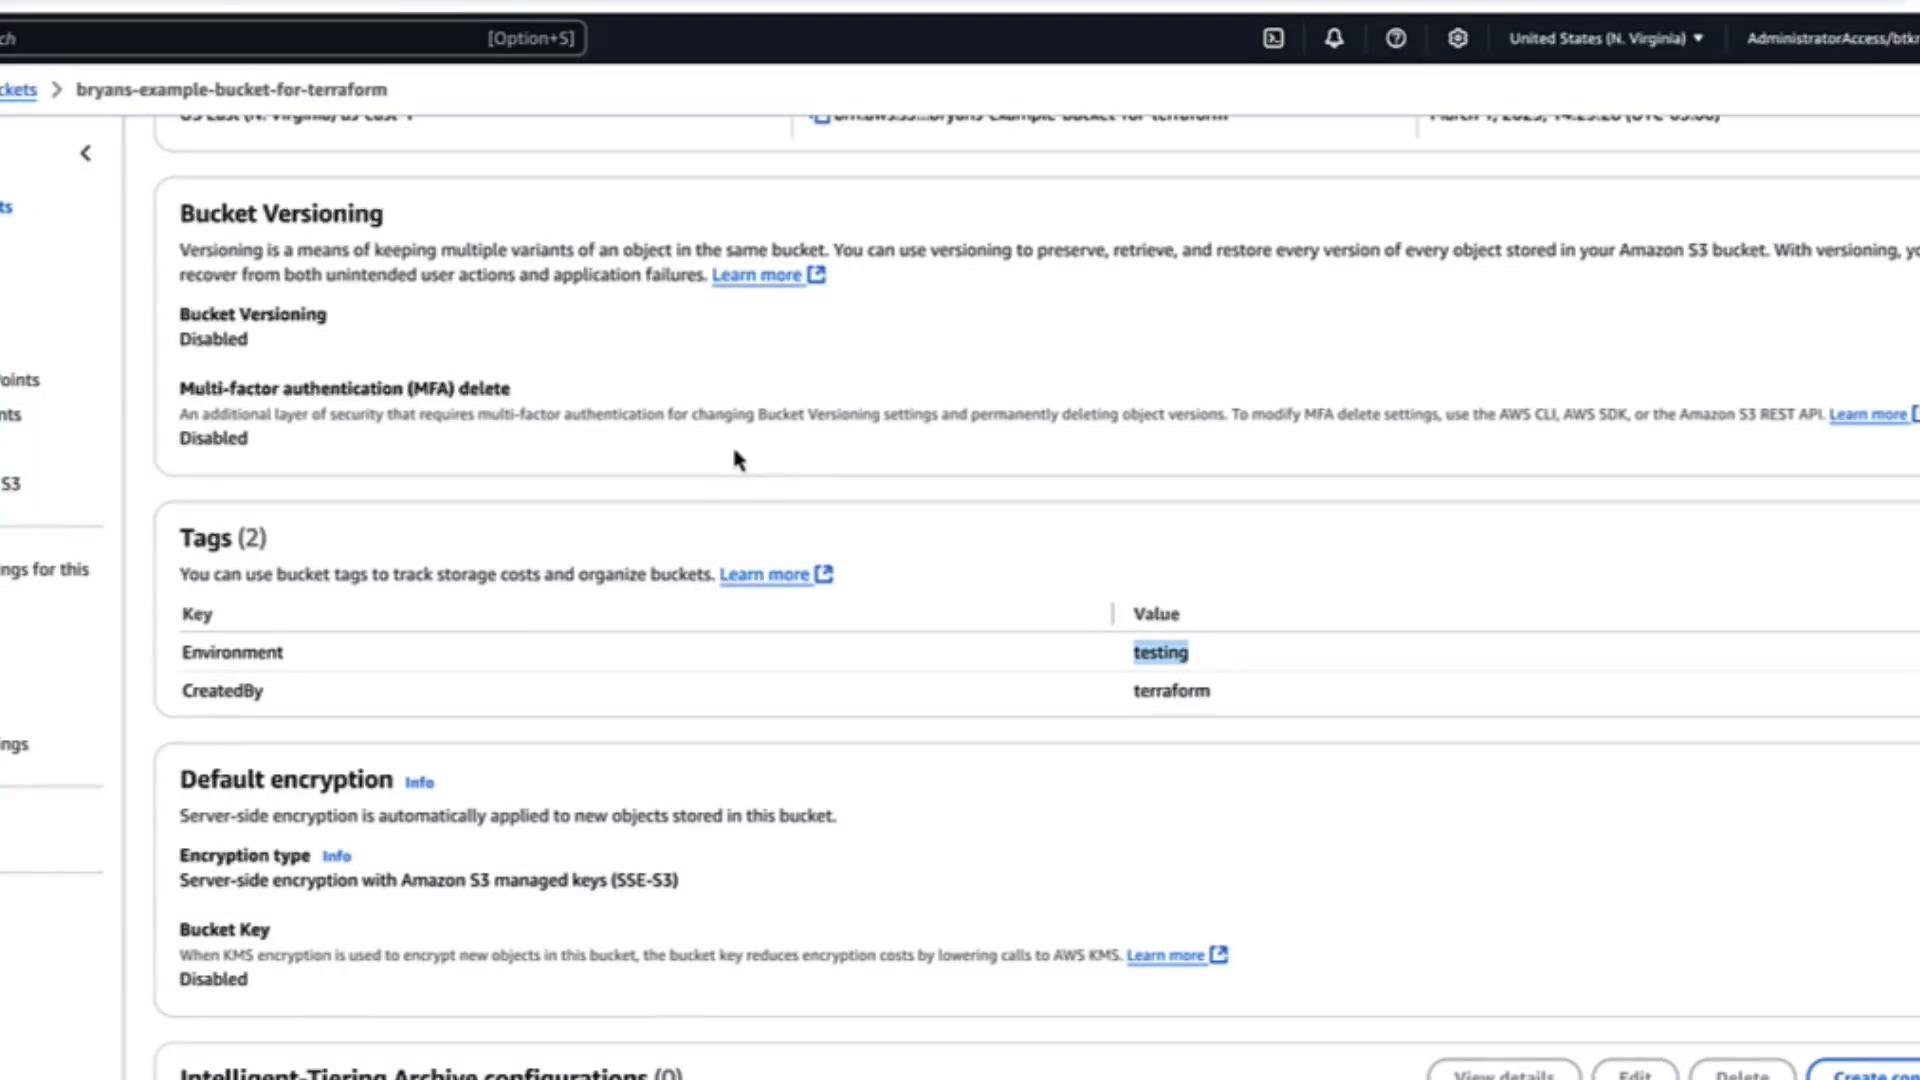The image size is (1920, 1080).
Task: Open Learn more link in Tags section
Action: (764, 574)
